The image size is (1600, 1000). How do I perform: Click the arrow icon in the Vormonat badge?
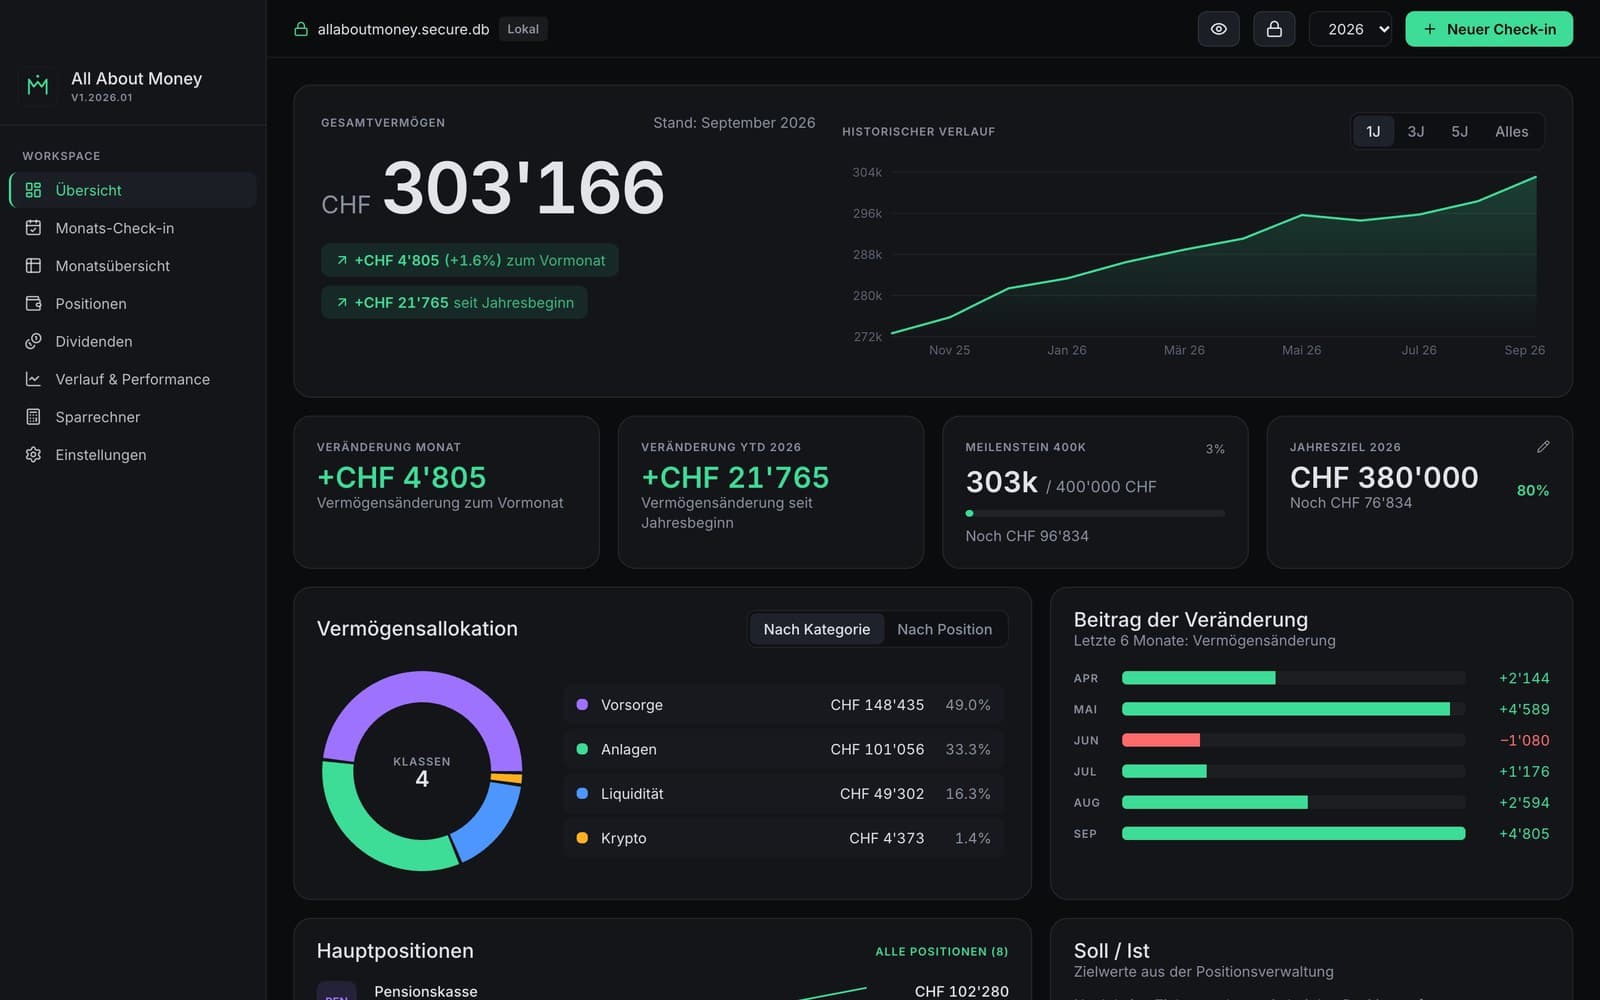(x=342, y=260)
